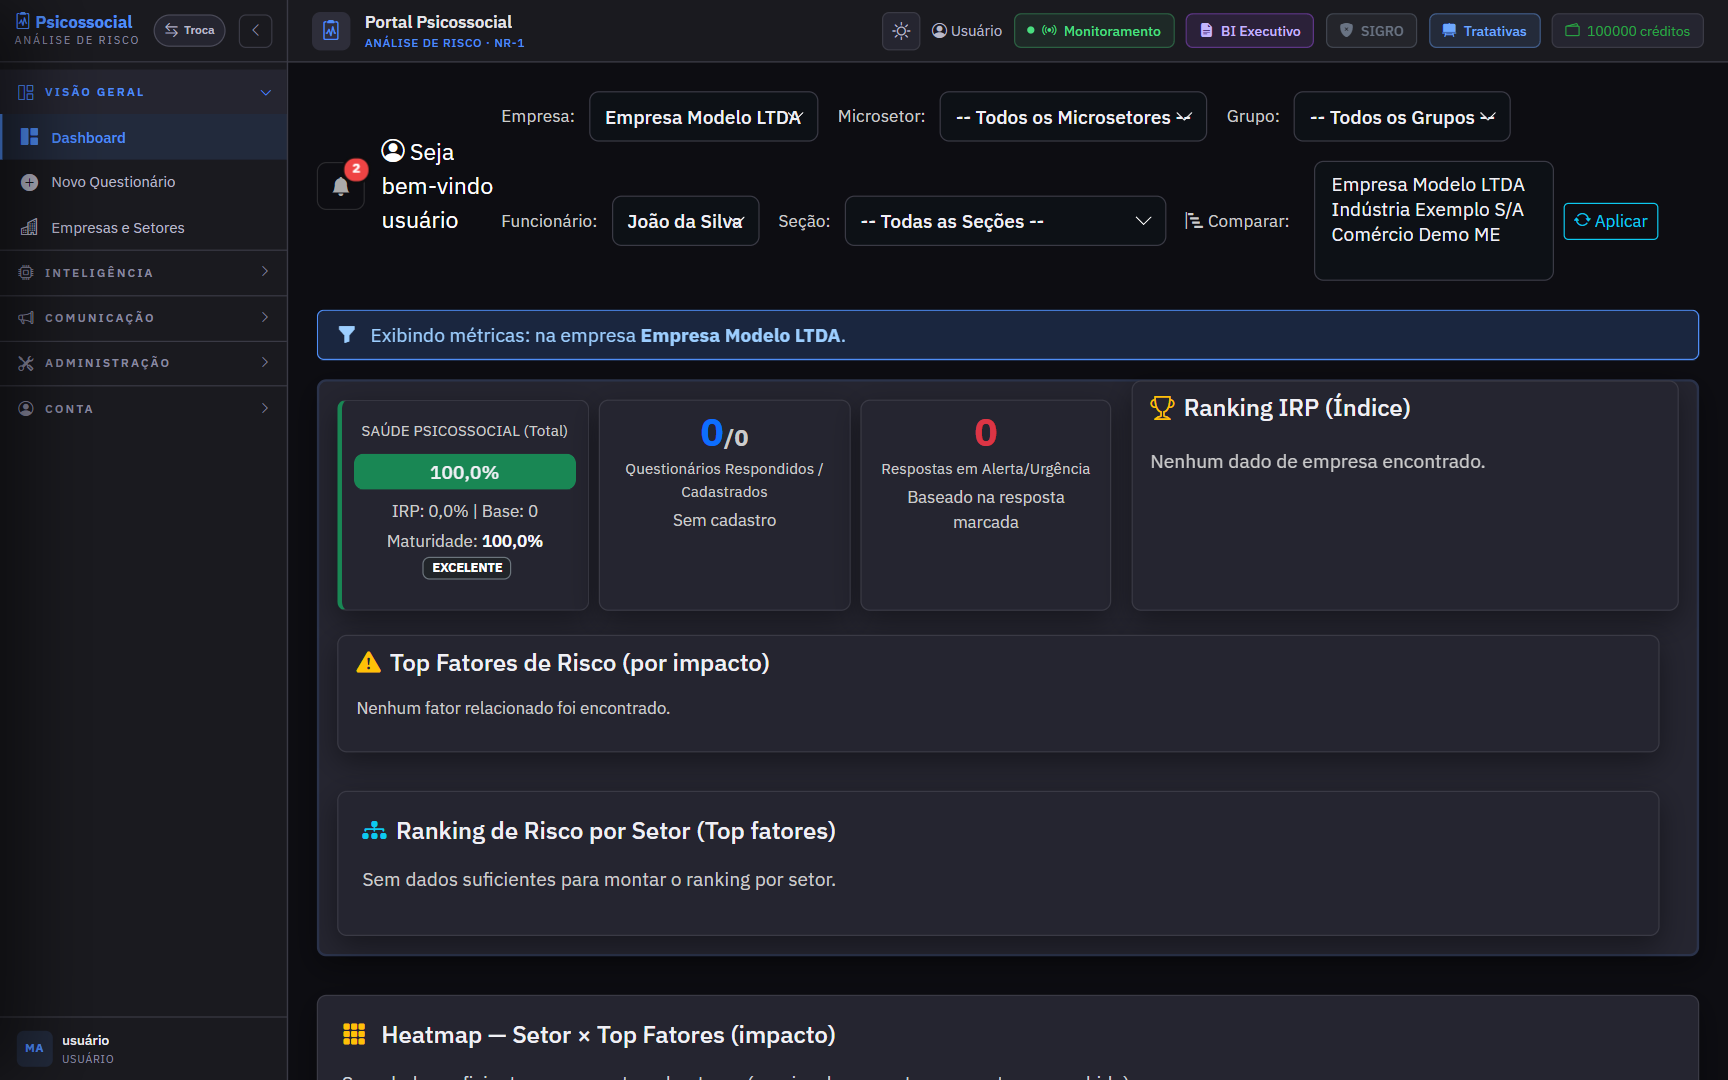Click the filter funnel icon
The width and height of the screenshot is (1728, 1080).
(x=347, y=335)
